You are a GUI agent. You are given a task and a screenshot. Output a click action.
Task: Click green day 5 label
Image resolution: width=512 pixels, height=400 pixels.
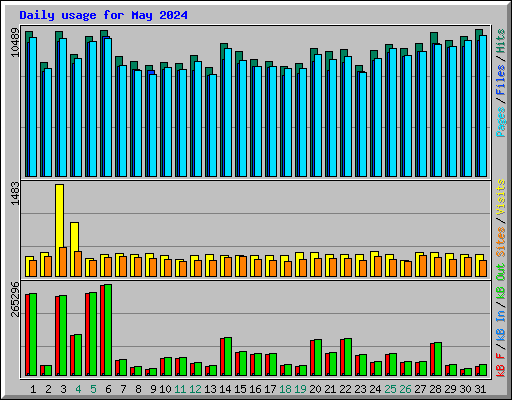(93, 389)
